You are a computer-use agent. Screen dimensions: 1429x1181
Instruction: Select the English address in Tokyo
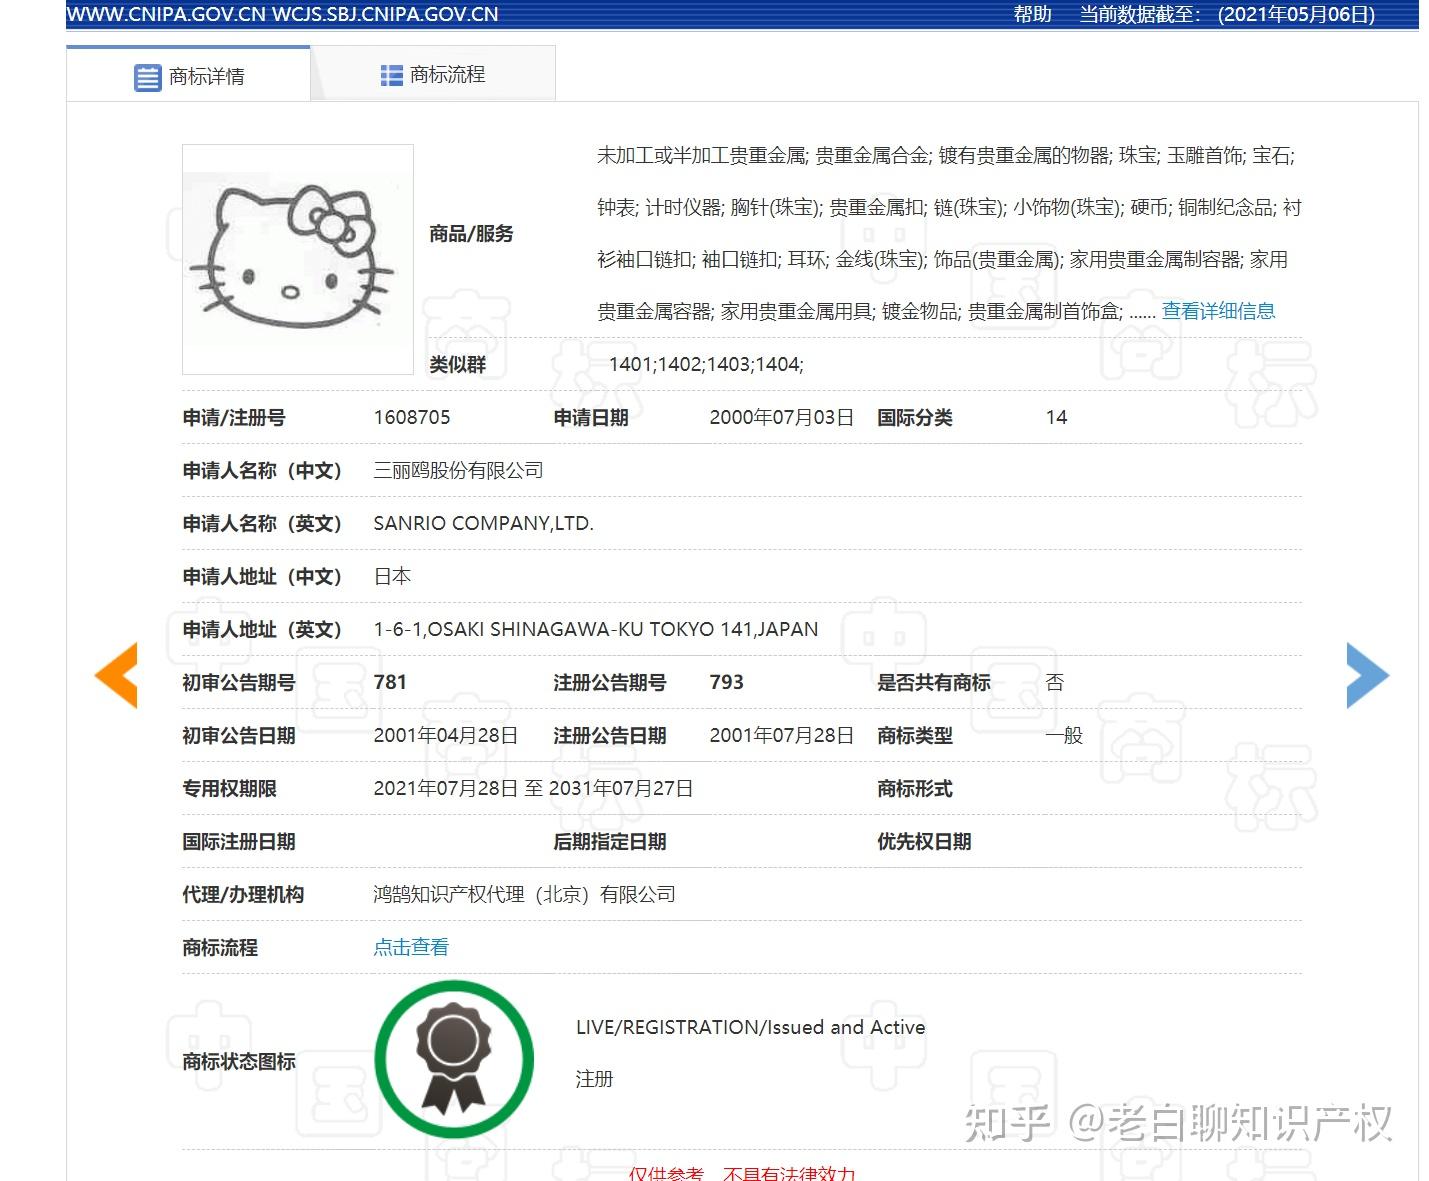click(596, 629)
